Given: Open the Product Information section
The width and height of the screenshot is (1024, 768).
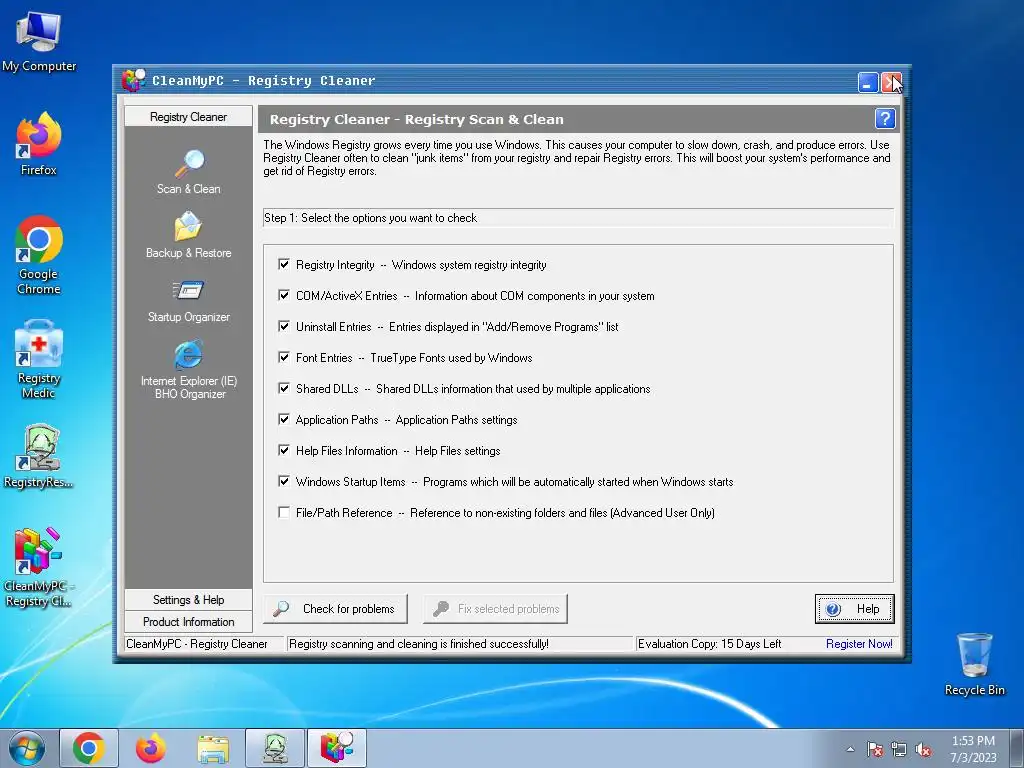Looking at the screenshot, I should pyautogui.click(x=189, y=622).
